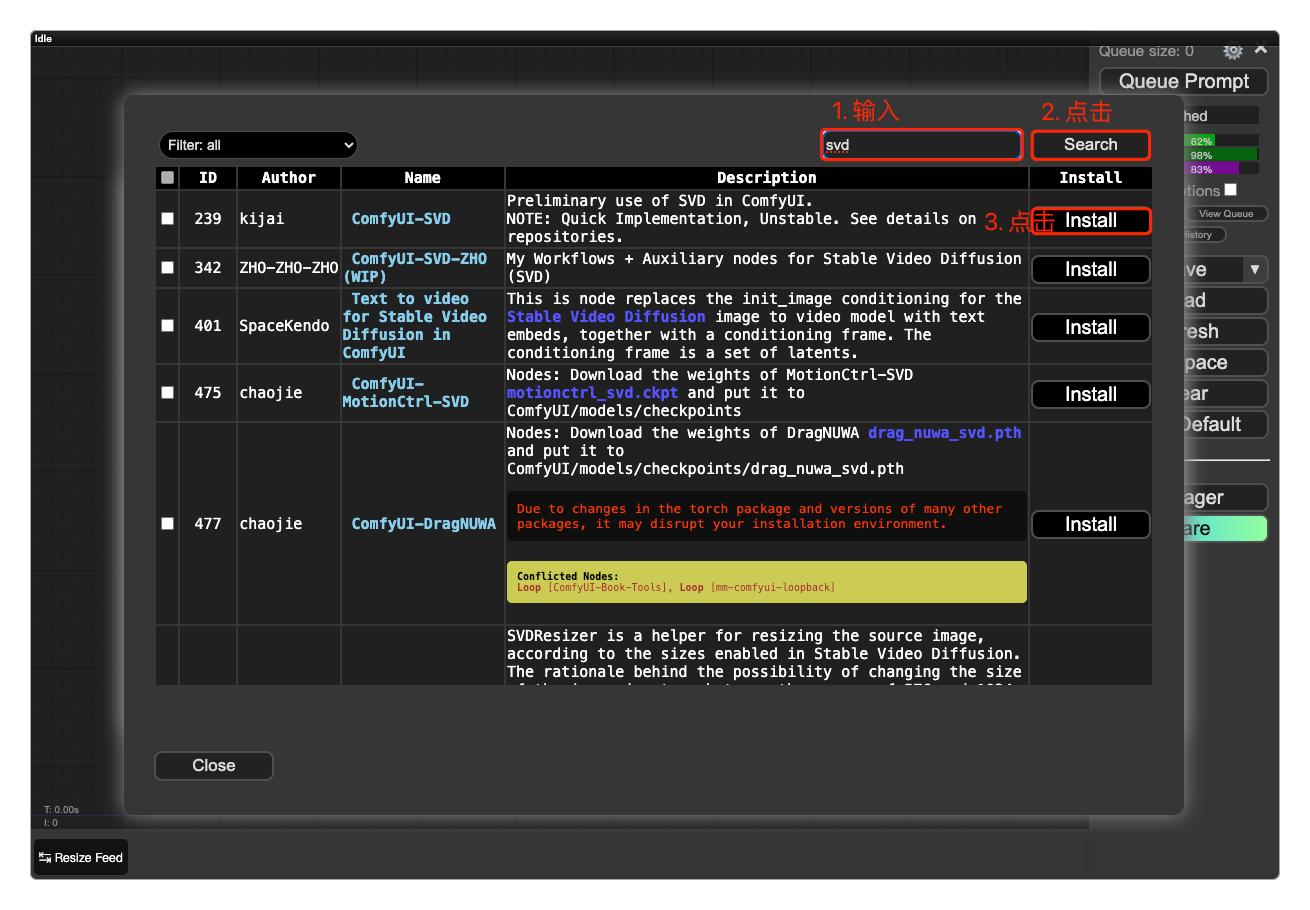Check the box for row 342 ZHO-ZHO-ZHO
The height and width of the screenshot is (910, 1310).
pyautogui.click(x=168, y=267)
